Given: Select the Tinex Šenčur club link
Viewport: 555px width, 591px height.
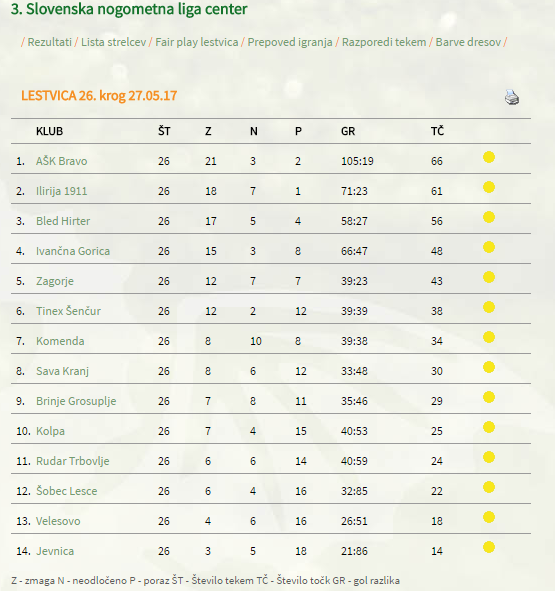Looking at the screenshot, I should pos(68,311).
